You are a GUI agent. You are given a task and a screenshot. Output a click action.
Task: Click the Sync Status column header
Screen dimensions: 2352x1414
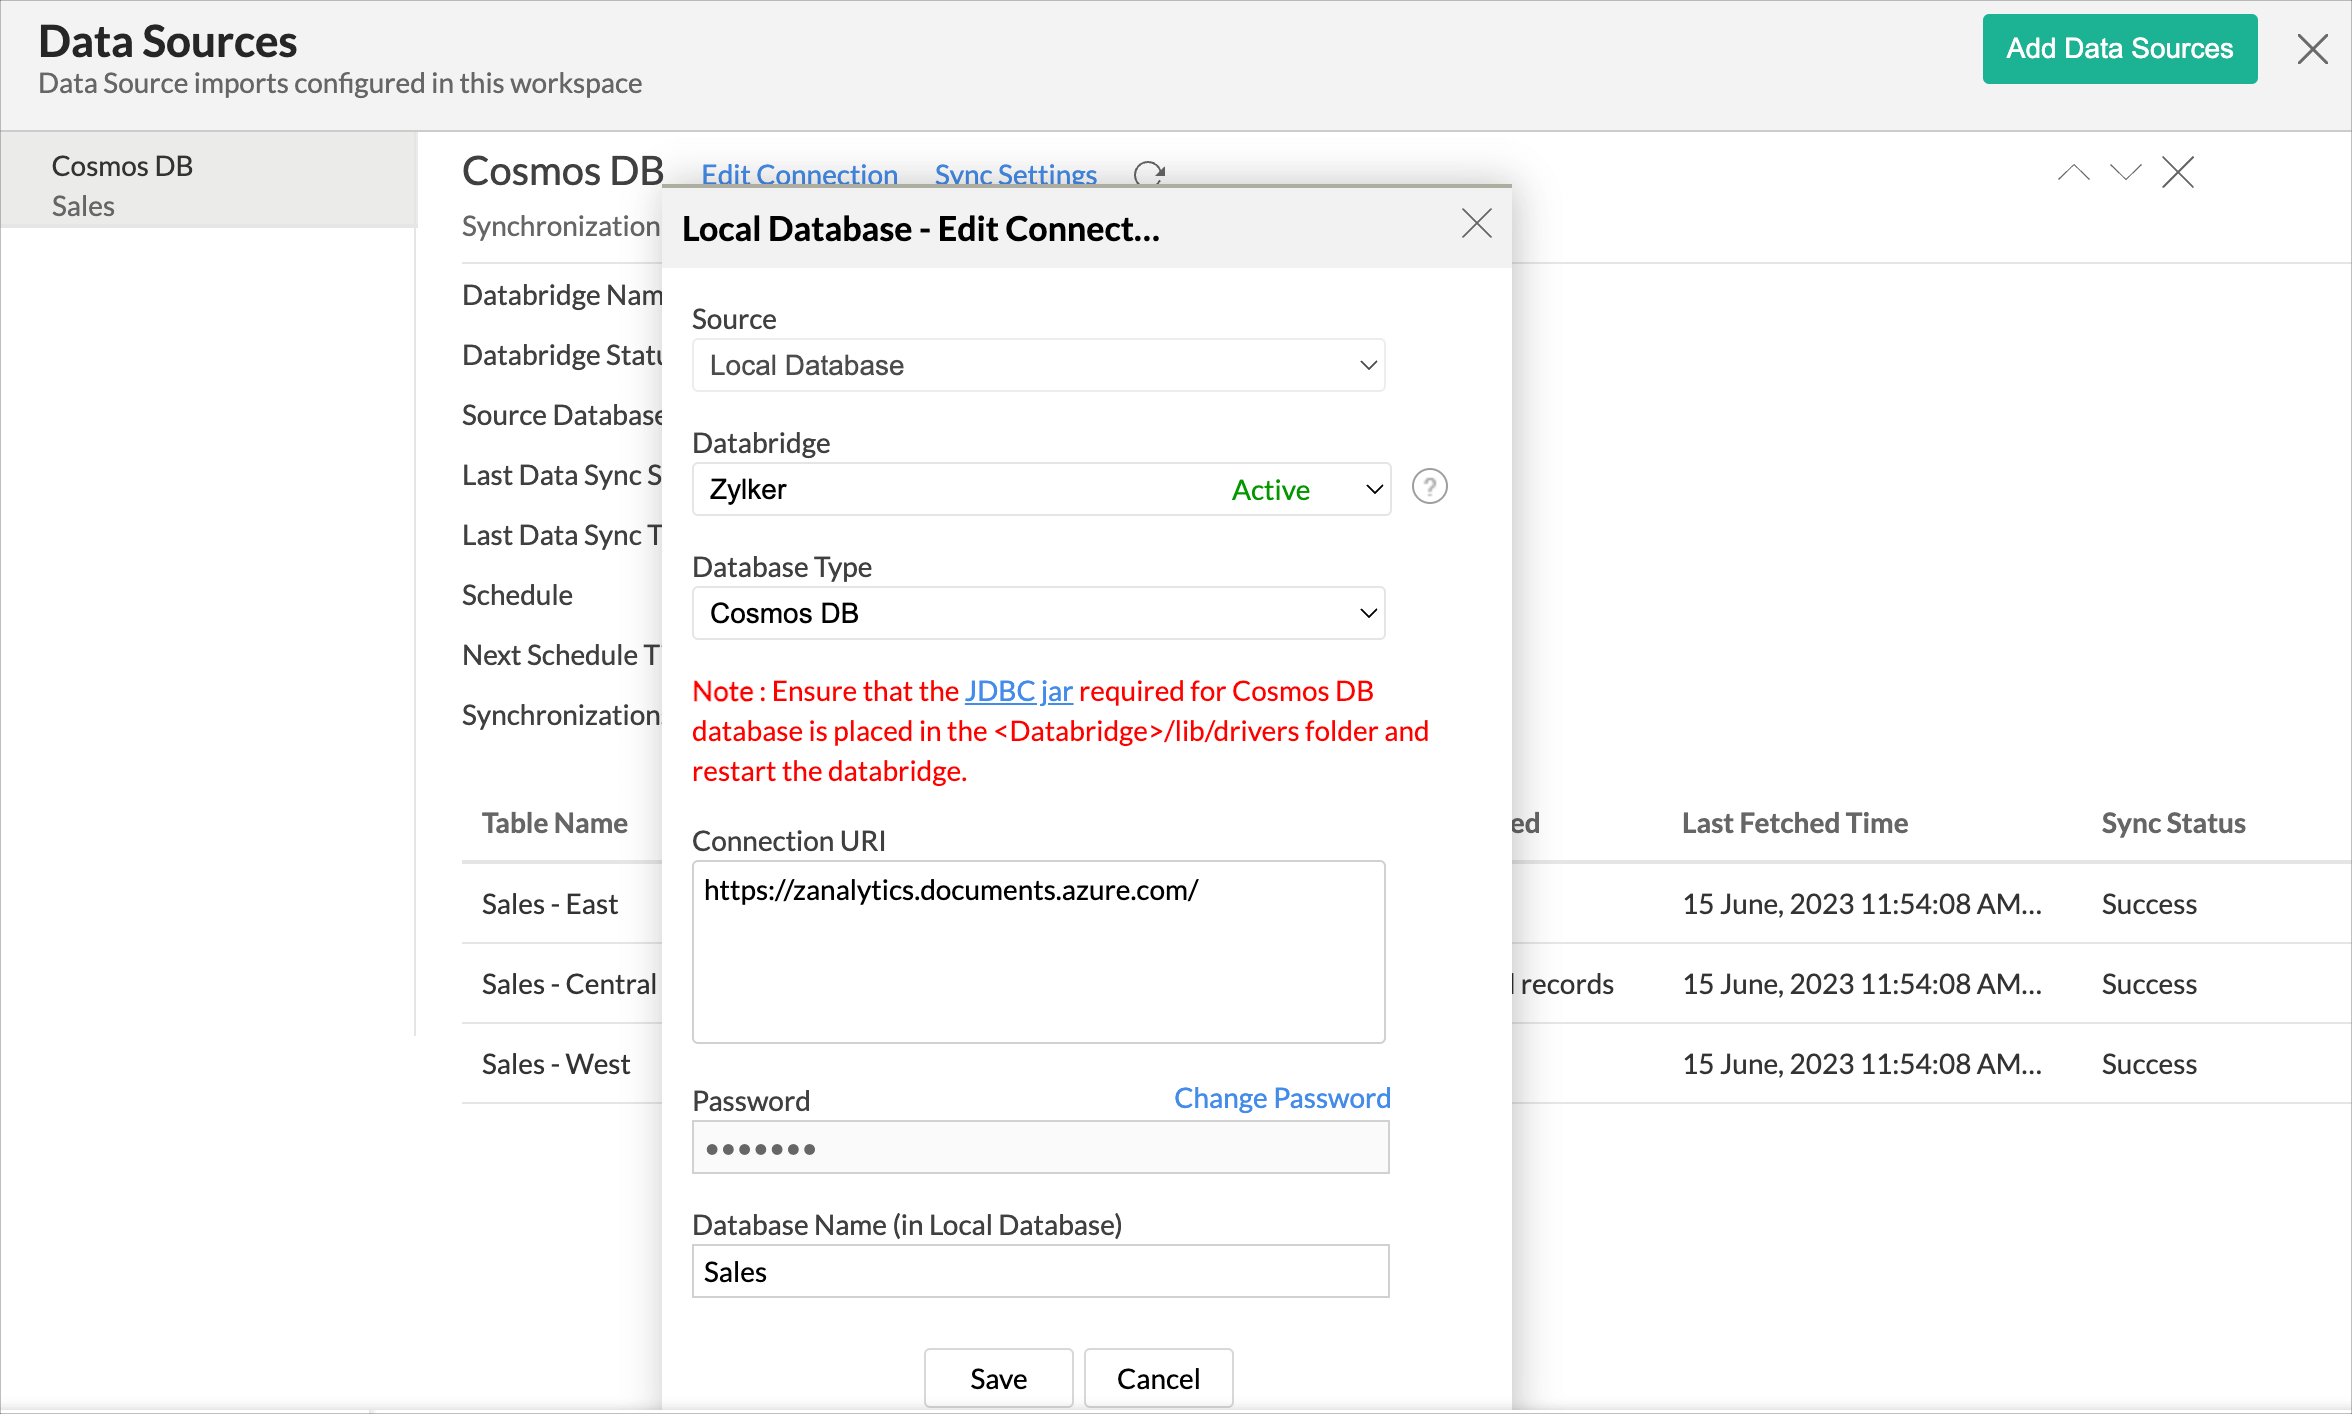tap(2173, 823)
